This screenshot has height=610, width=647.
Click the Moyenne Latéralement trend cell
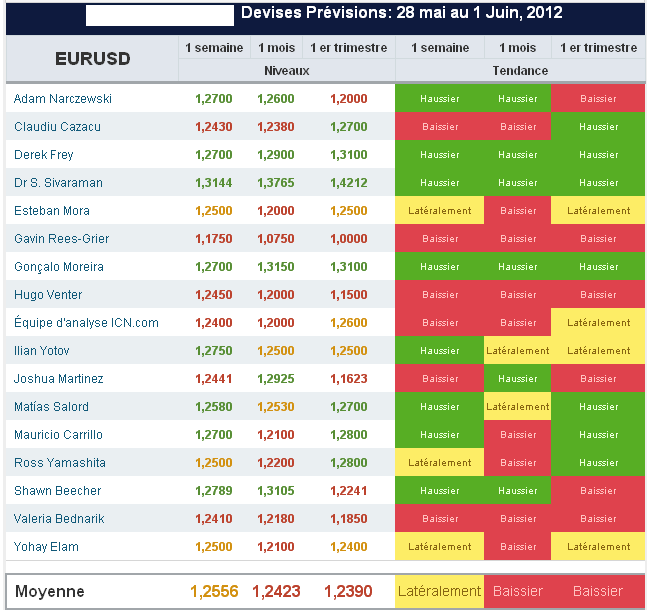[x=439, y=591]
